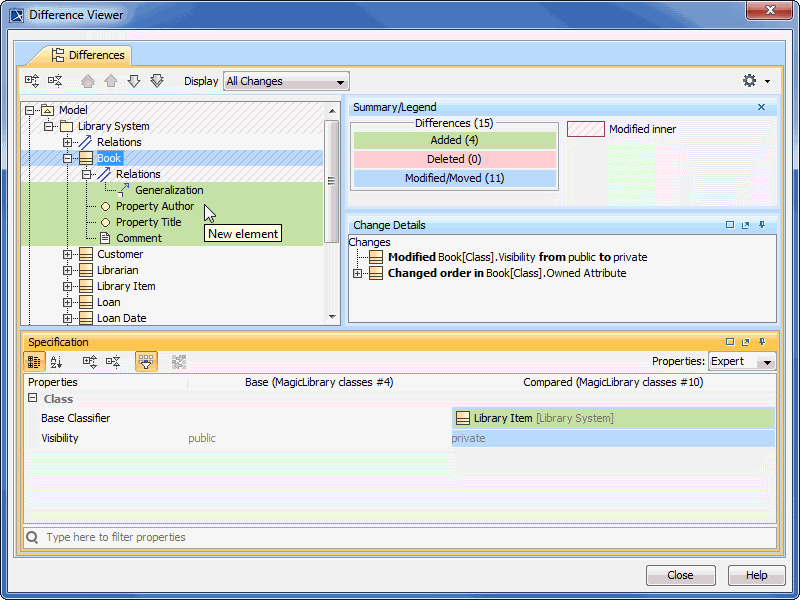Go to previous change arrow icon

tap(111, 81)
